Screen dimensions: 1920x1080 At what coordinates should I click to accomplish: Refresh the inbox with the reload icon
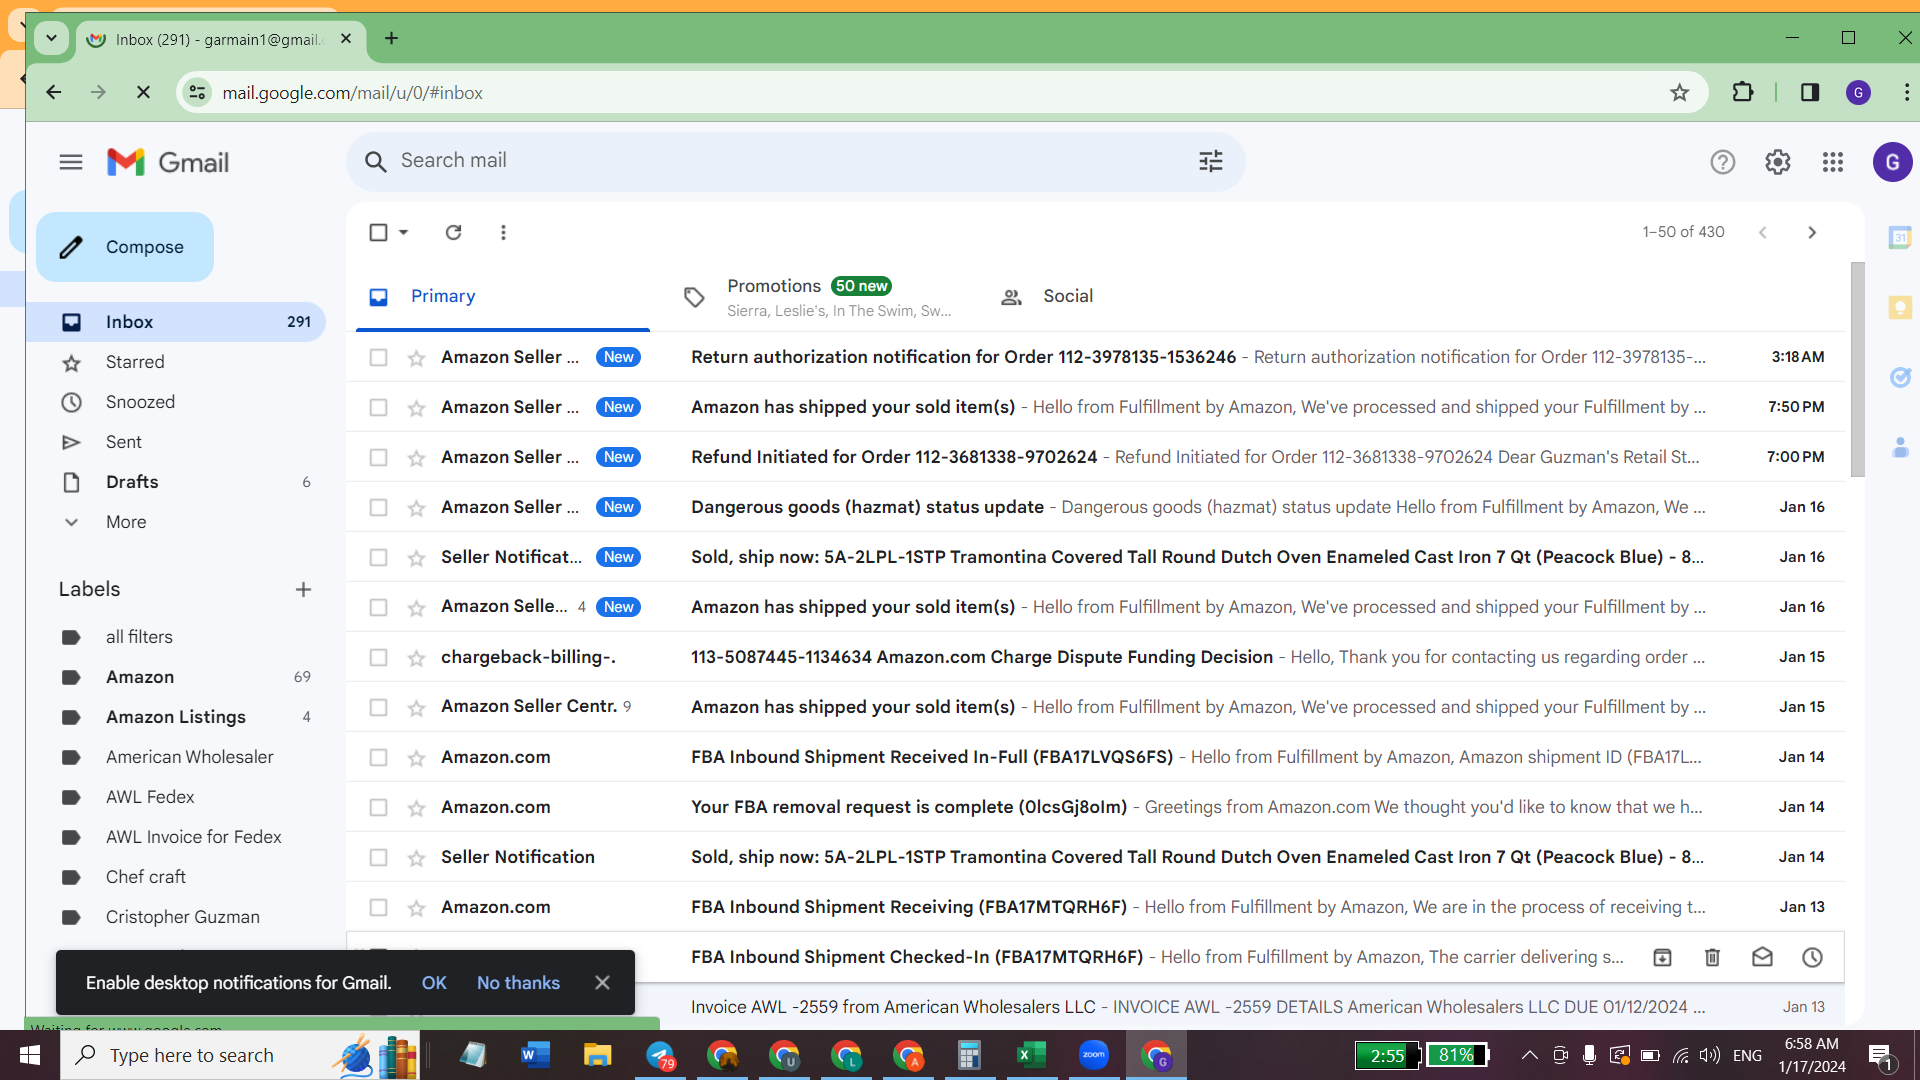pyautogui.click(x=453, y=232)
